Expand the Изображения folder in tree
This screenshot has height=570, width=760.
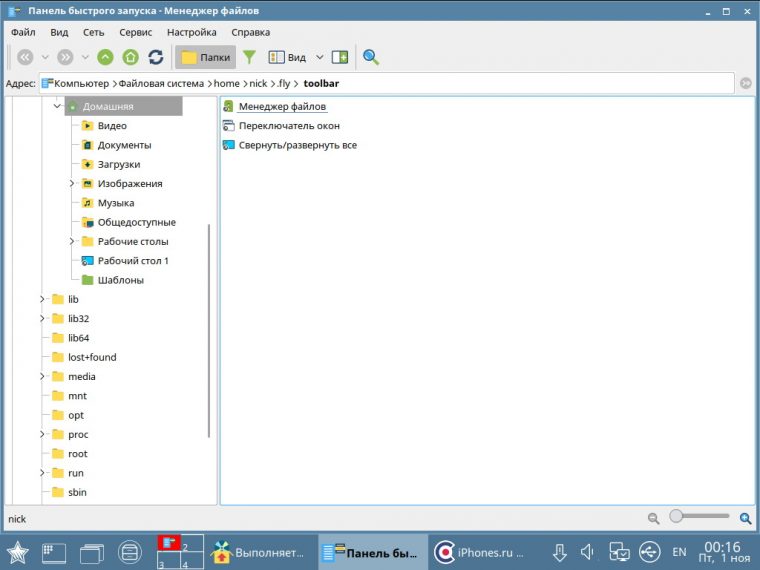coord(72,184)
